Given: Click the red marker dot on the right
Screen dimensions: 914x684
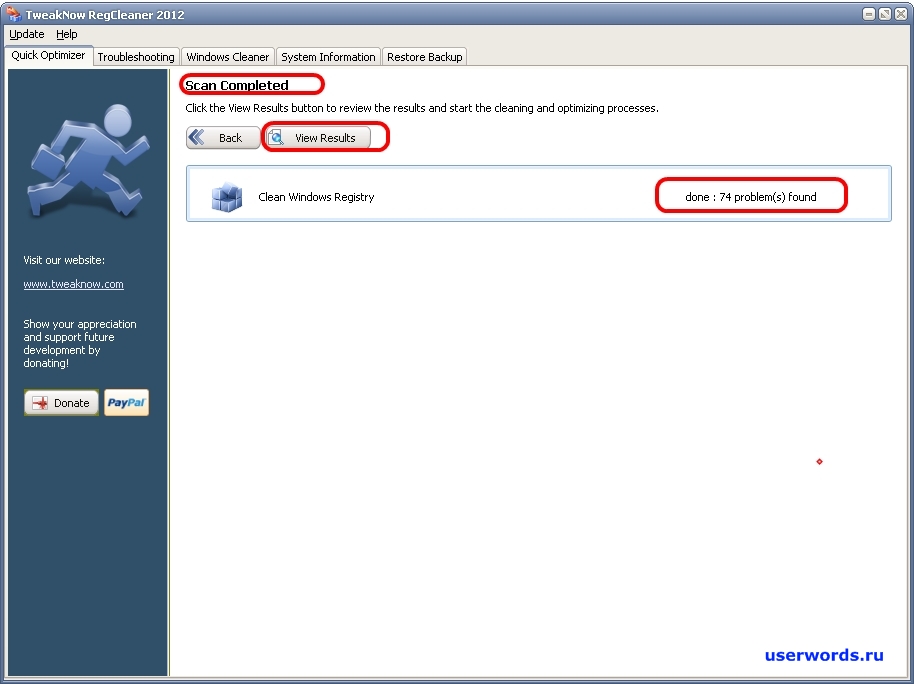Looking at the screenshot, I should pos(819,462).
